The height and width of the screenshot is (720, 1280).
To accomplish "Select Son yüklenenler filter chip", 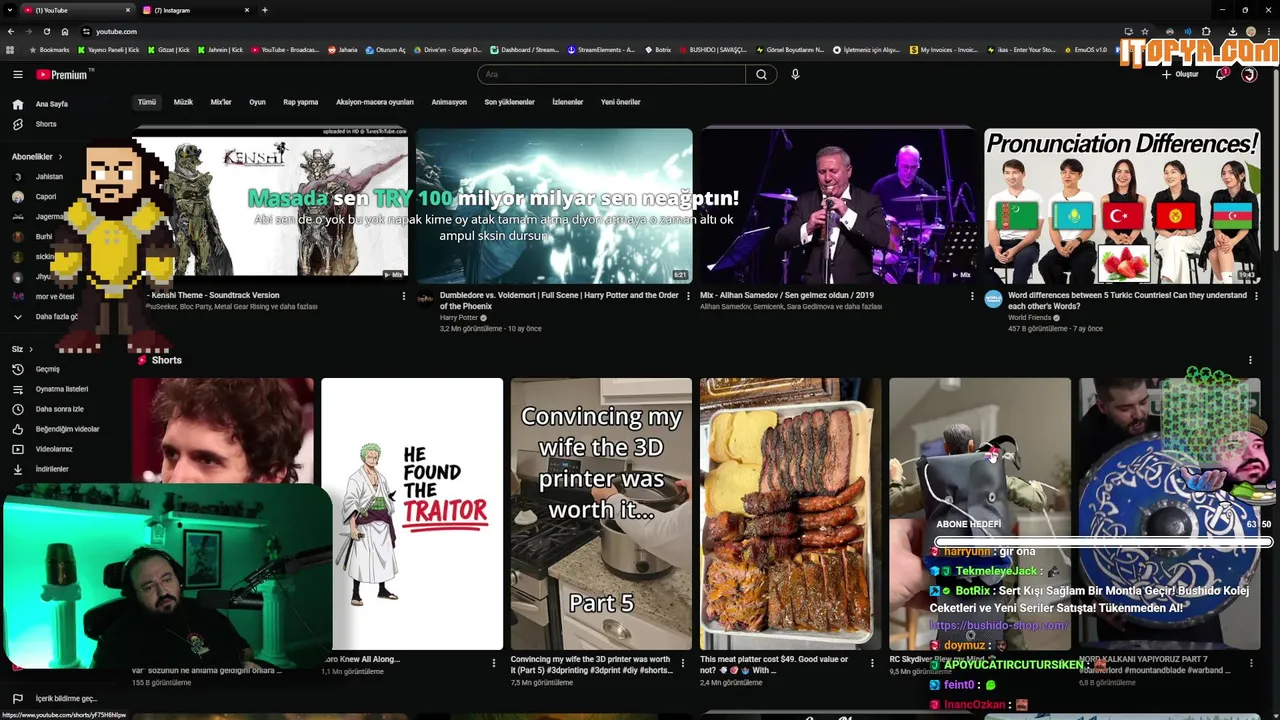I will (x=509, y=102).
